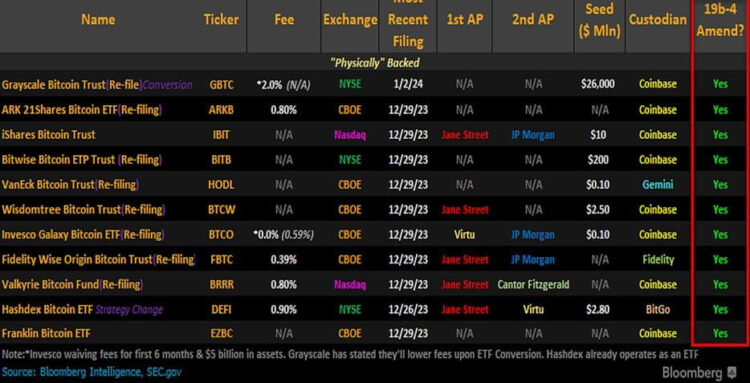750x383 pixels.
Task: Click the Nasdaq exchange in the BRRR row
Action: click(350, 285)
